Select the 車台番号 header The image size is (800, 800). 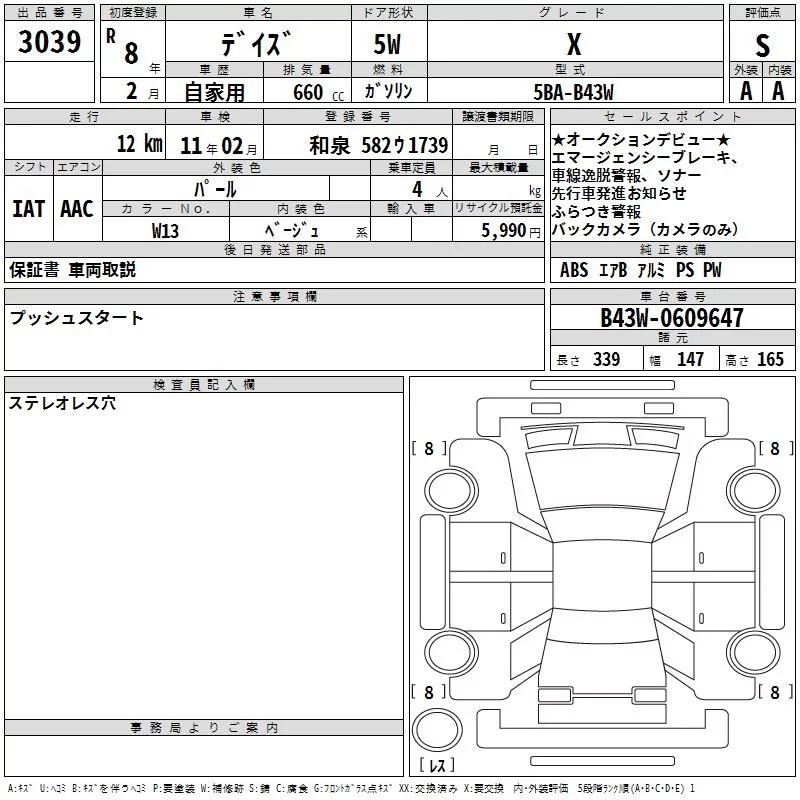tap(672, 296)
